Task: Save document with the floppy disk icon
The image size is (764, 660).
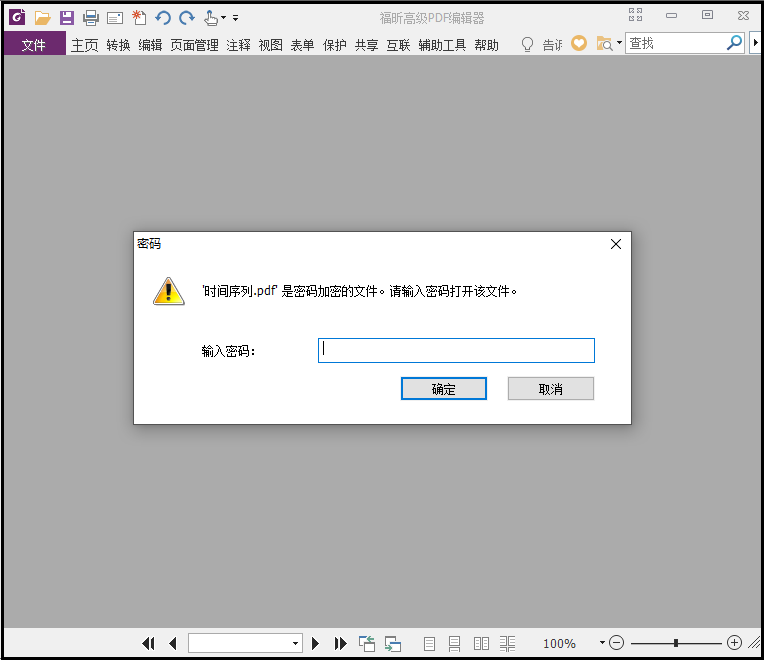Action: pos(67,18)
